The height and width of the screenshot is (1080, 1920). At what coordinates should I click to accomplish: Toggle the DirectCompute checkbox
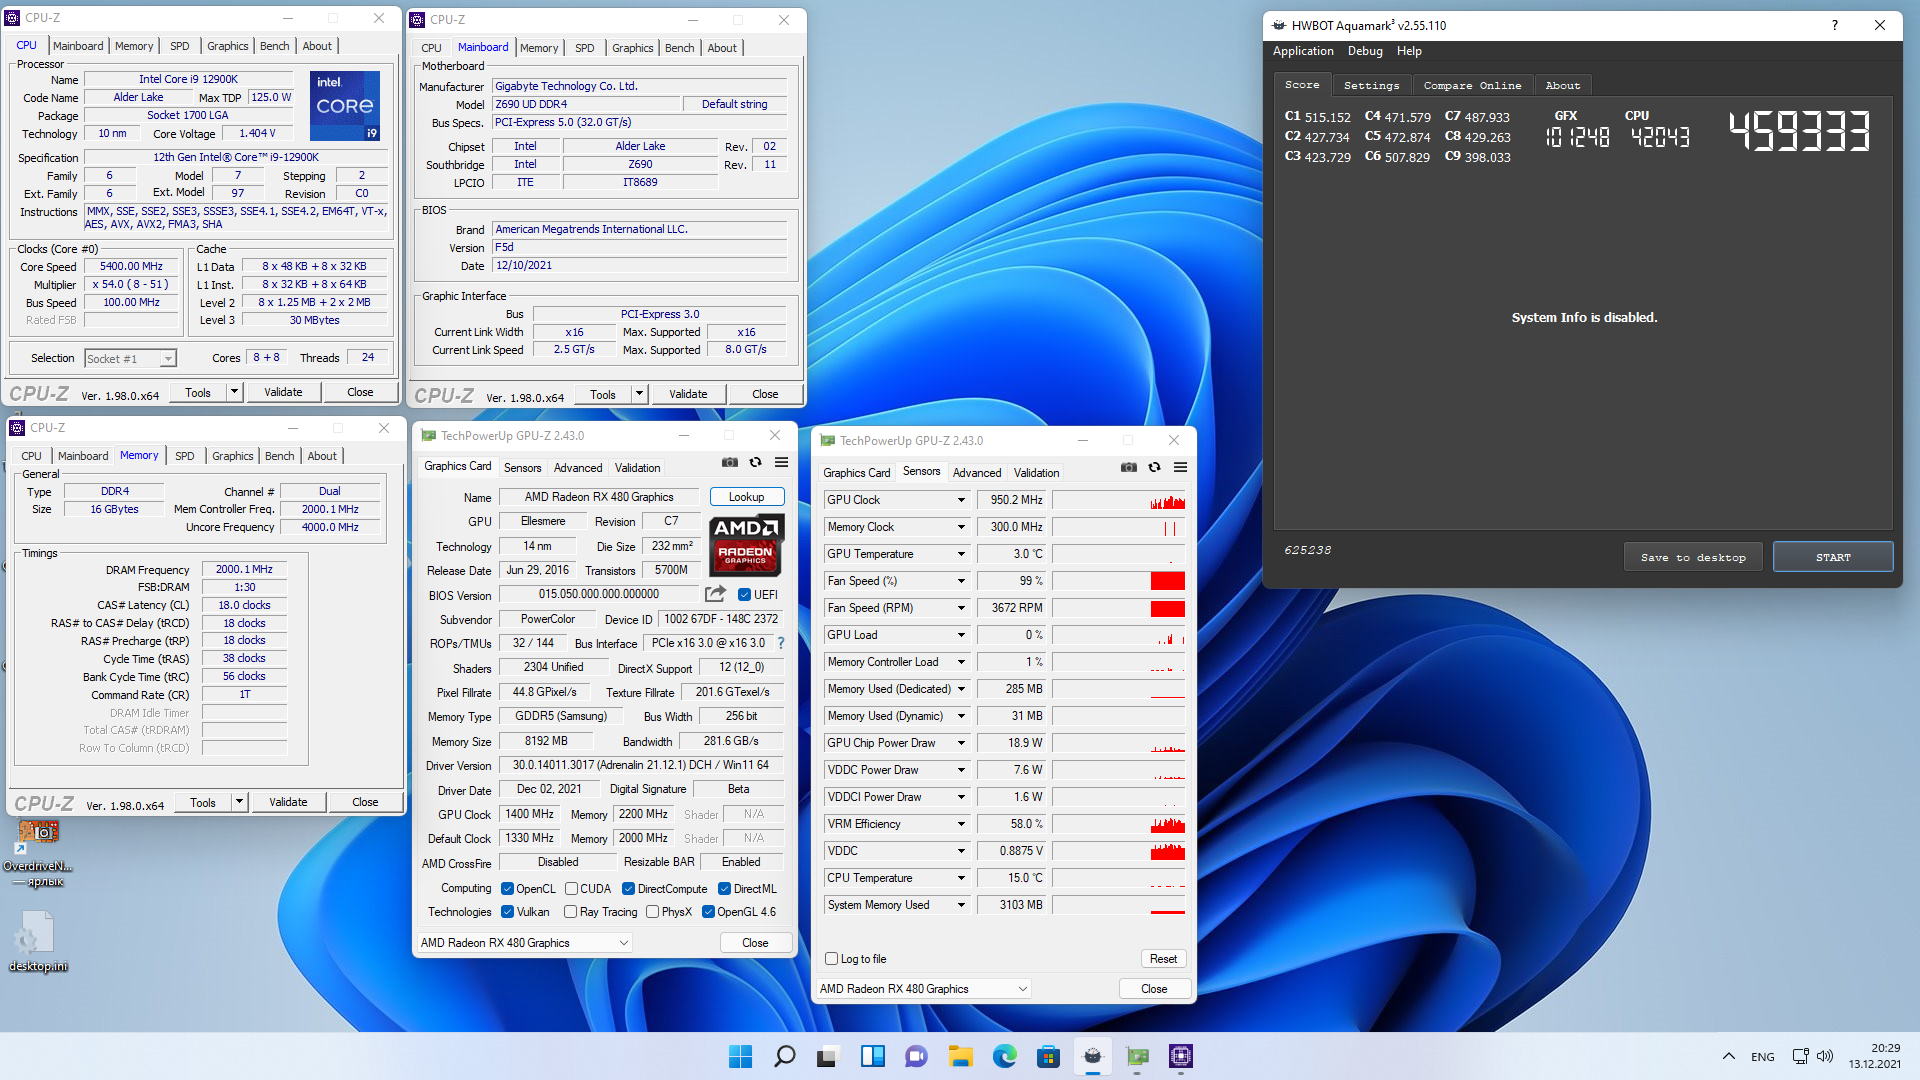[628, 888]
